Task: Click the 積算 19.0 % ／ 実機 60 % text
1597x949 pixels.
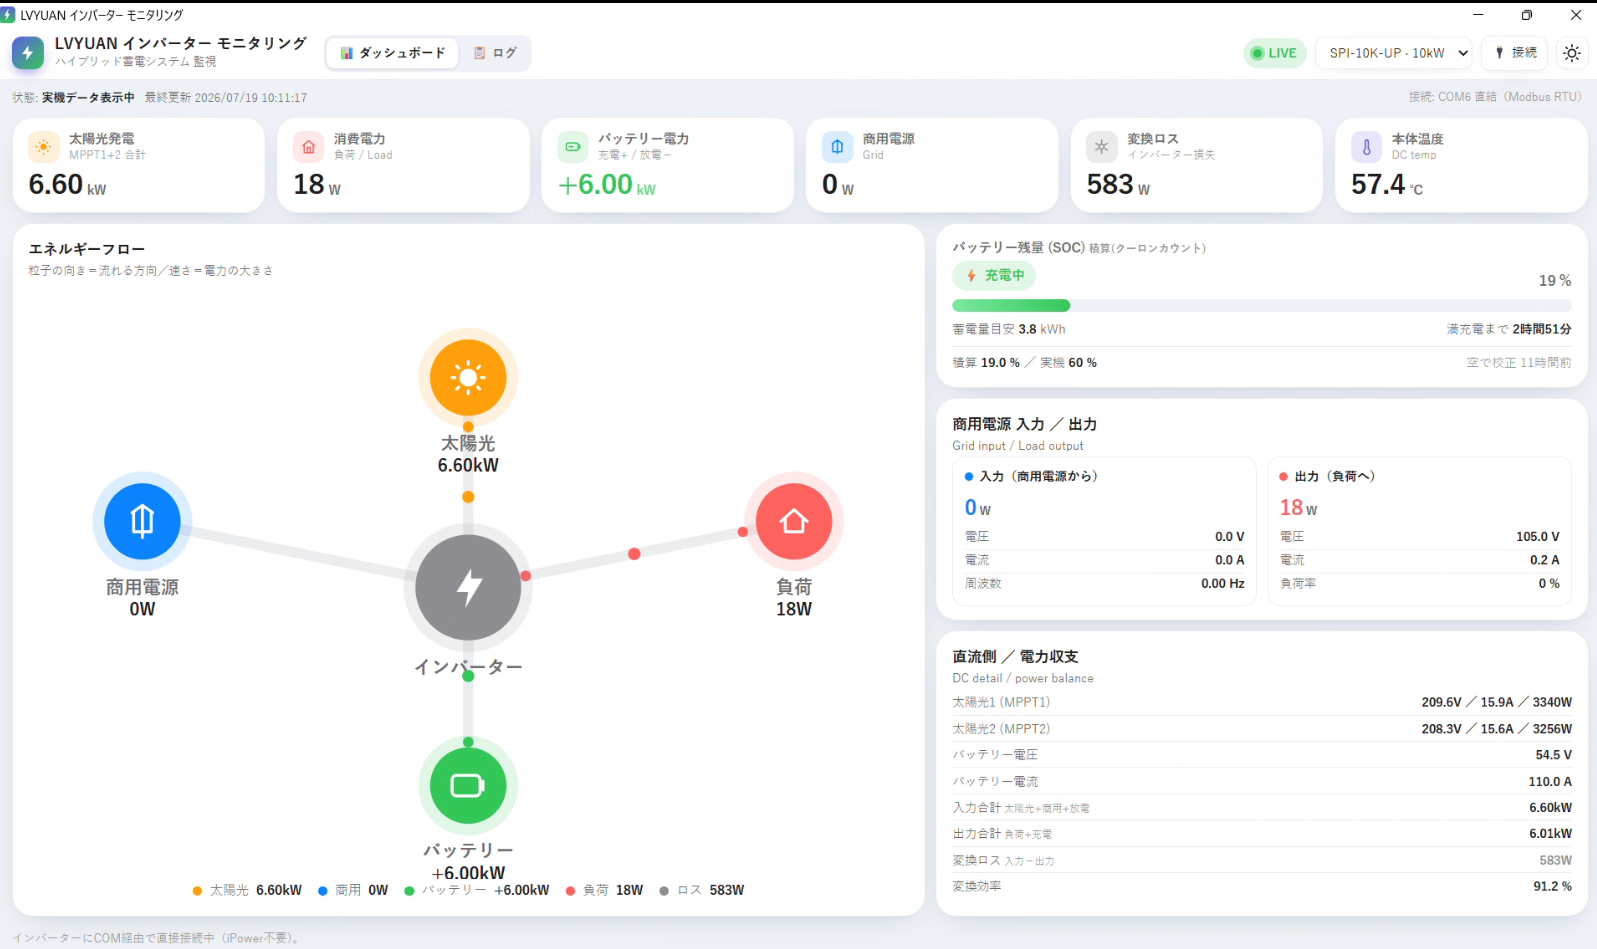Action: click(1024, 363)
